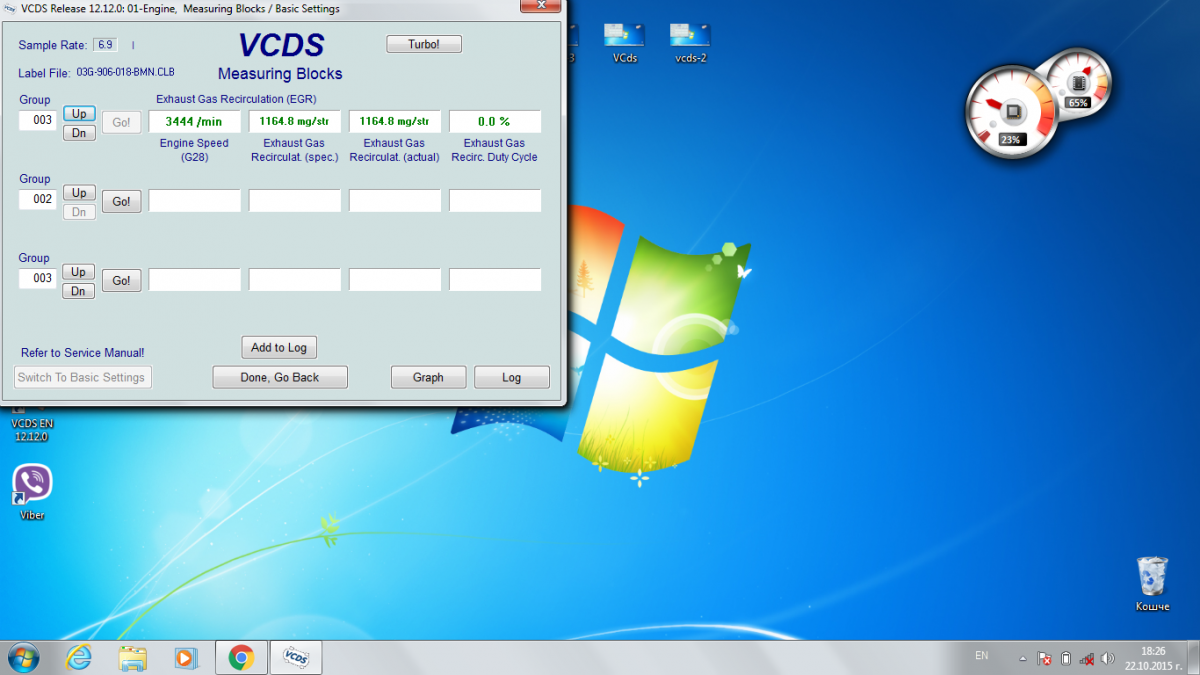This screenshot has width=1200, height=675.
Task: Open the Viber desktop shortcut
Action: (x=32, y=492)
